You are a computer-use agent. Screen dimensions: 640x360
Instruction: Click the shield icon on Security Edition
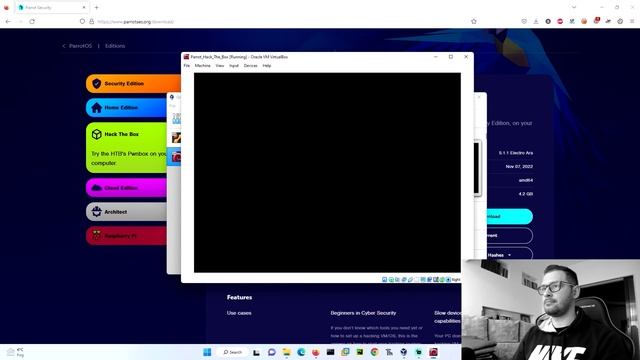click(96, 84)
